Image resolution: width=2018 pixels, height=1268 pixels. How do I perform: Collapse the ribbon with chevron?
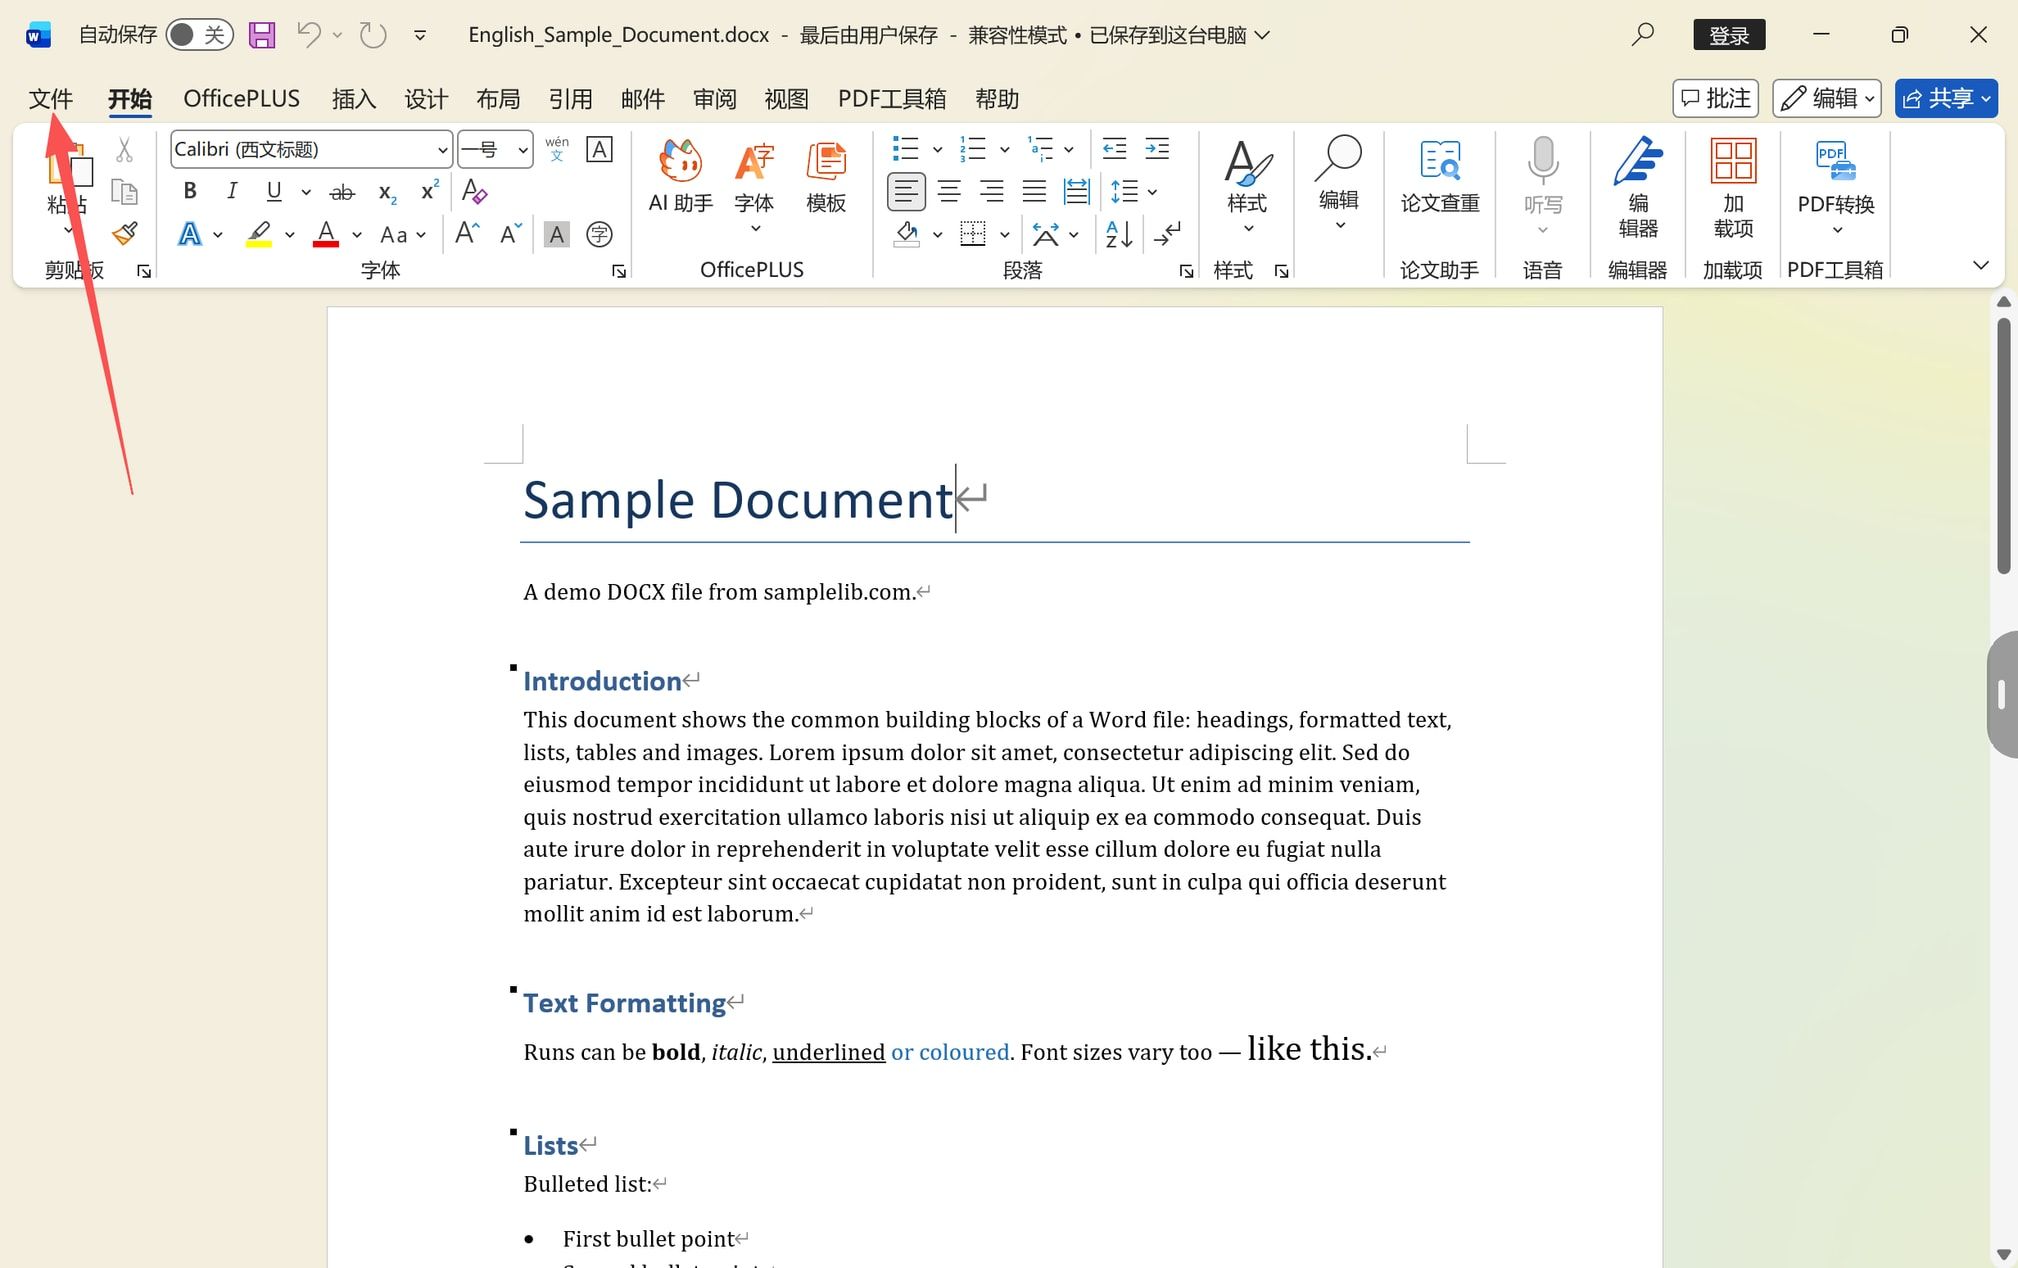click(x=1980, y=265)
